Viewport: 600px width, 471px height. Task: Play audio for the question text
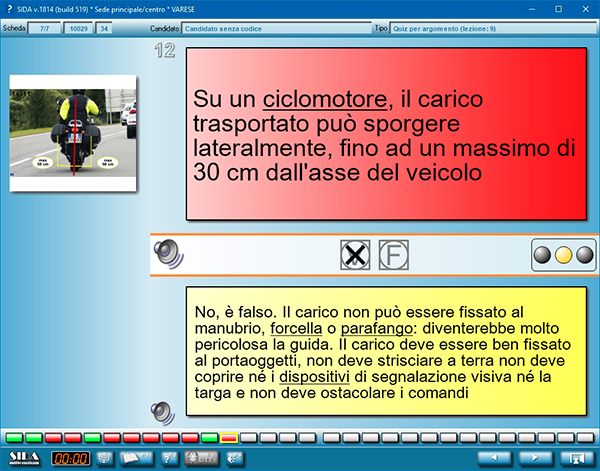click(x=168, y=255)
